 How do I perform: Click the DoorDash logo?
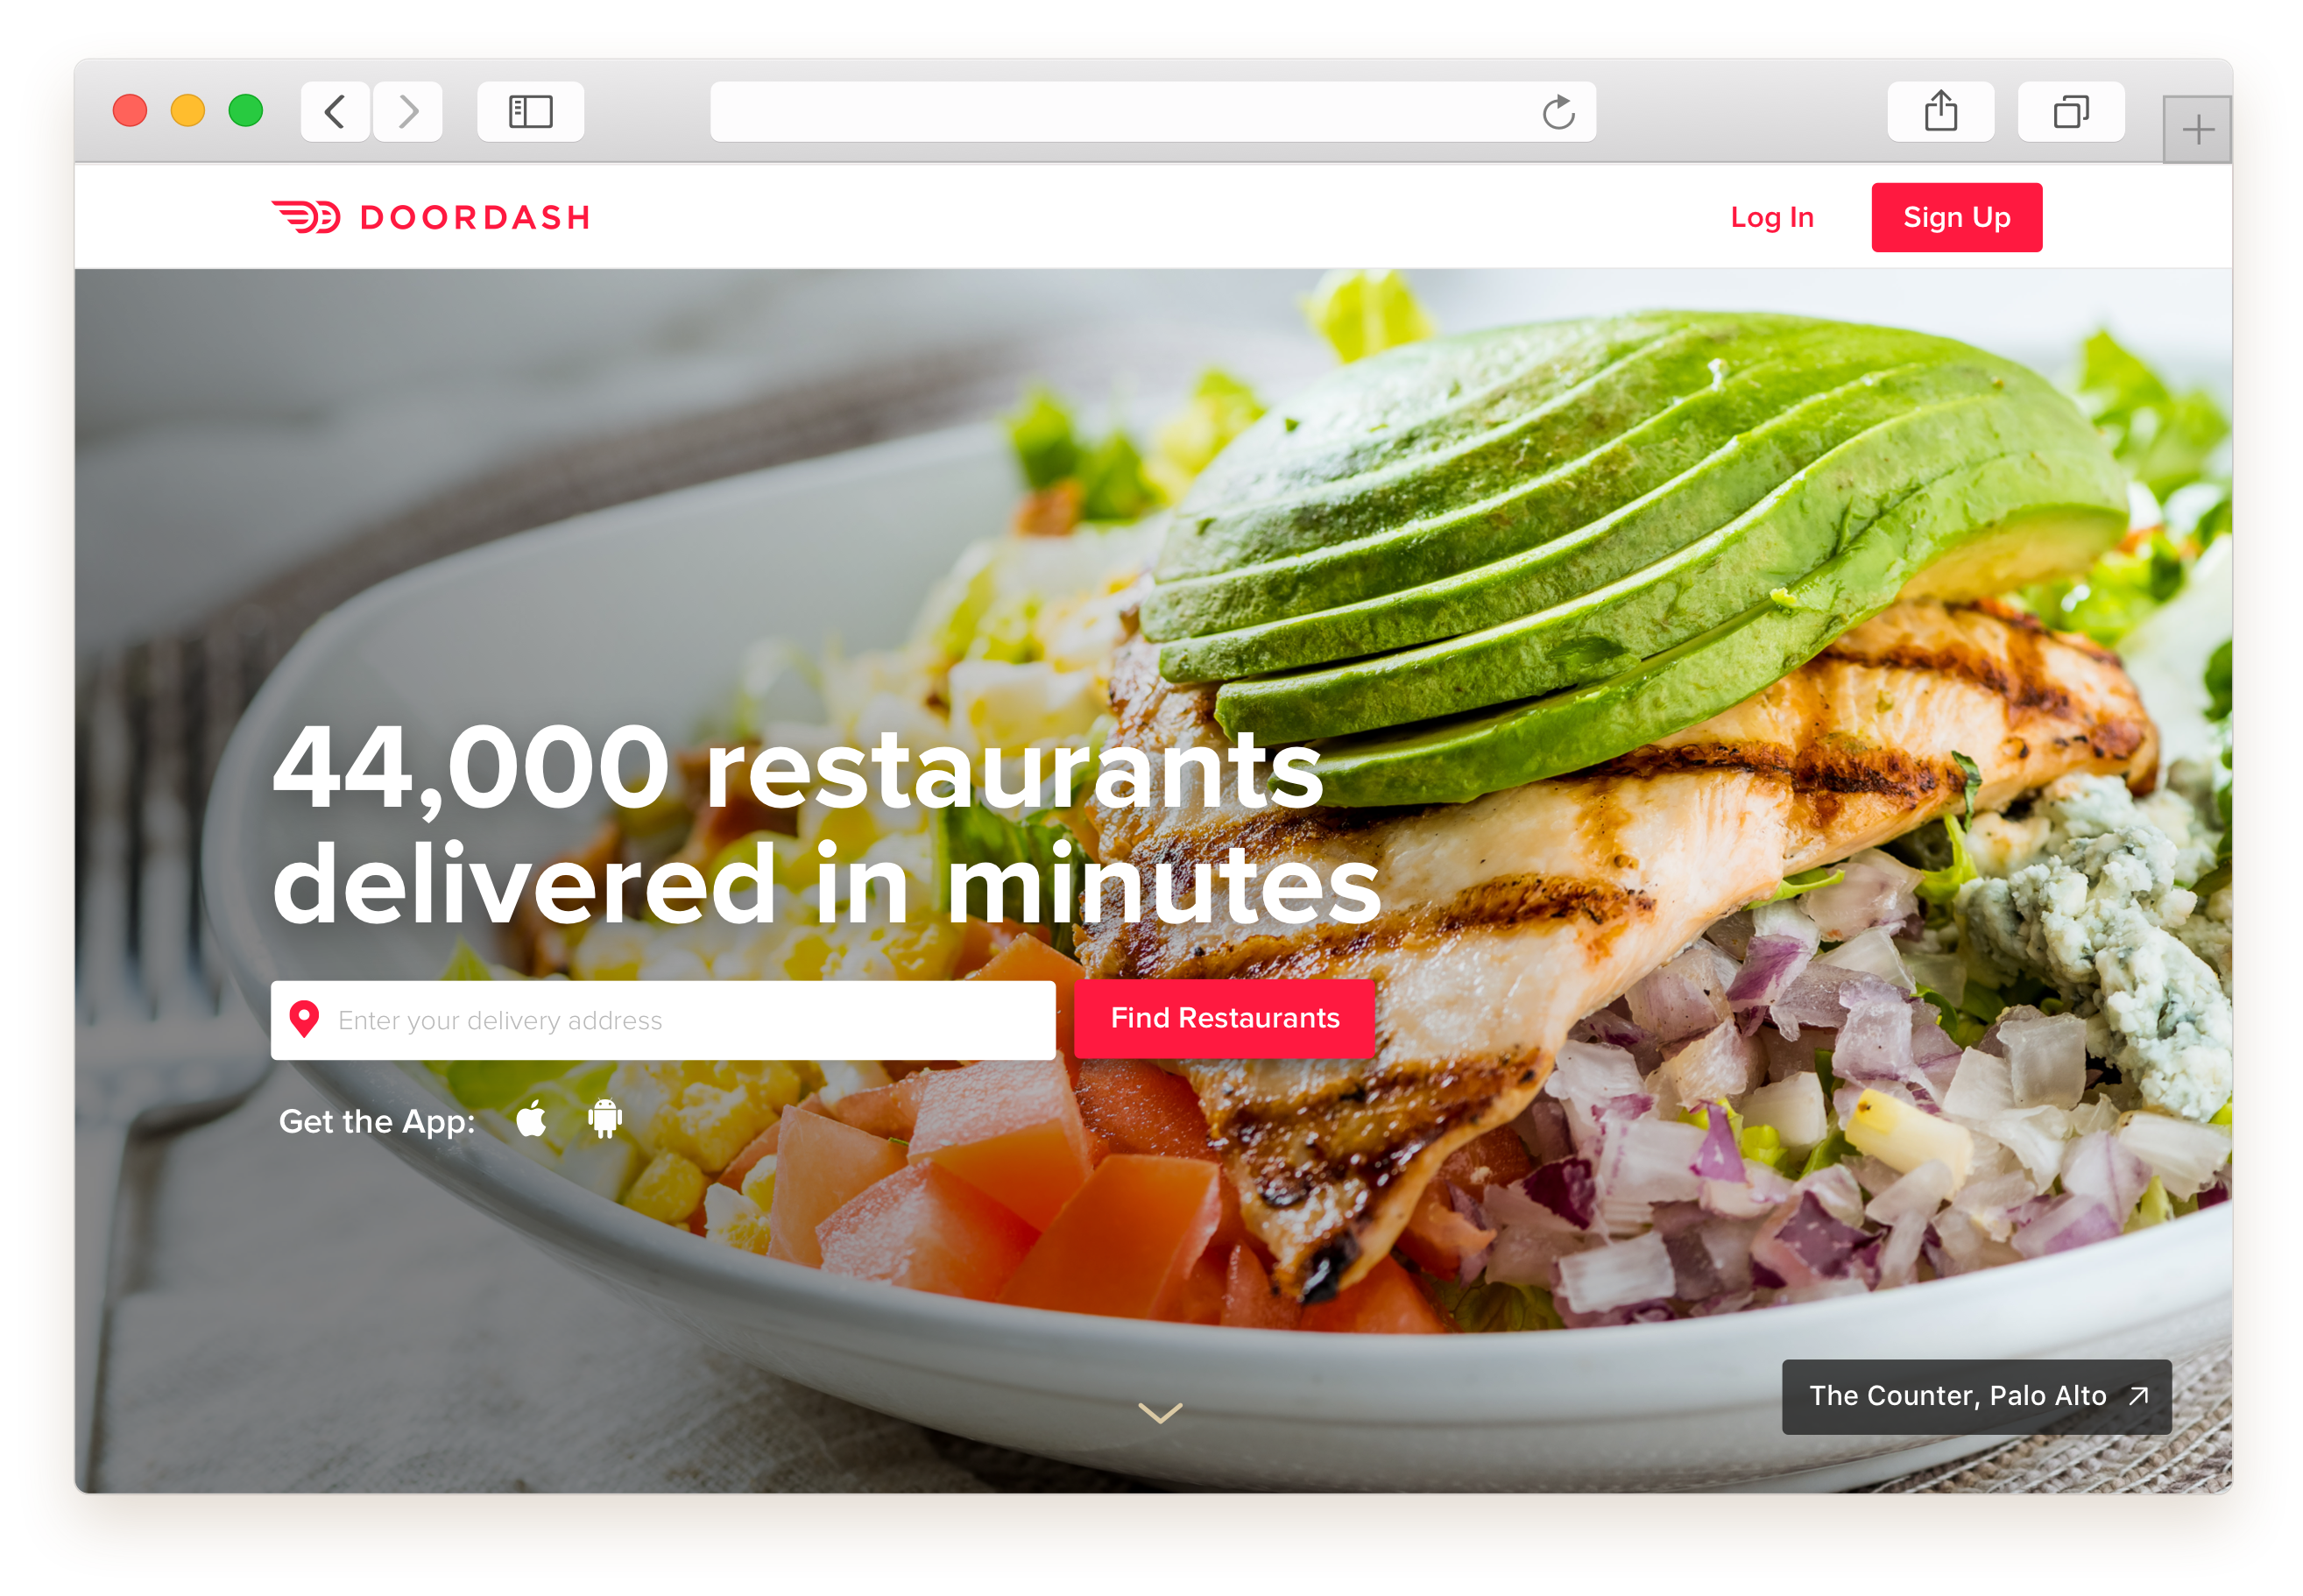click(x=431, y=217)
